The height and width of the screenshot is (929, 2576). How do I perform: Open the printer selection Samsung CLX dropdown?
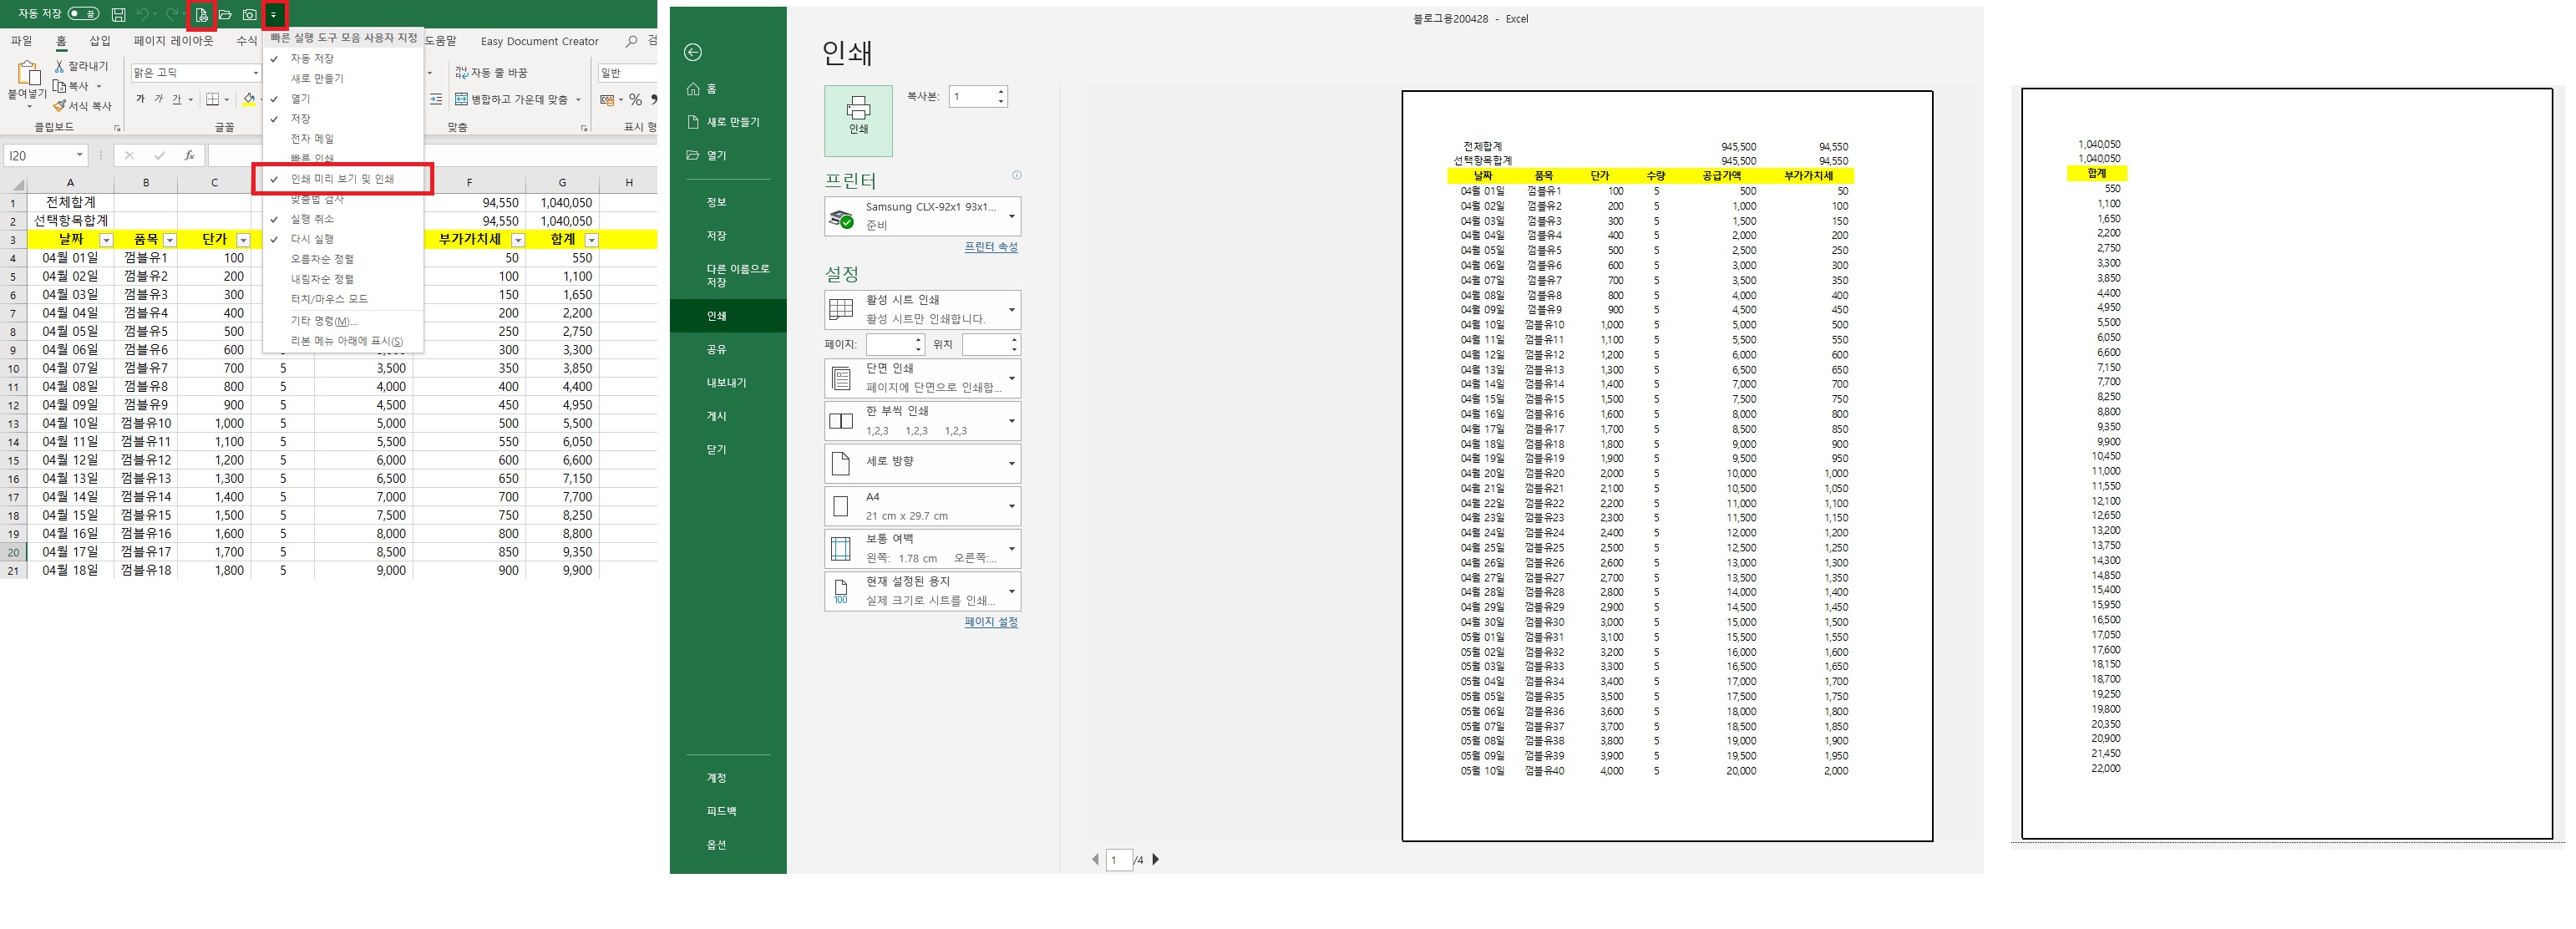point(922,216)
